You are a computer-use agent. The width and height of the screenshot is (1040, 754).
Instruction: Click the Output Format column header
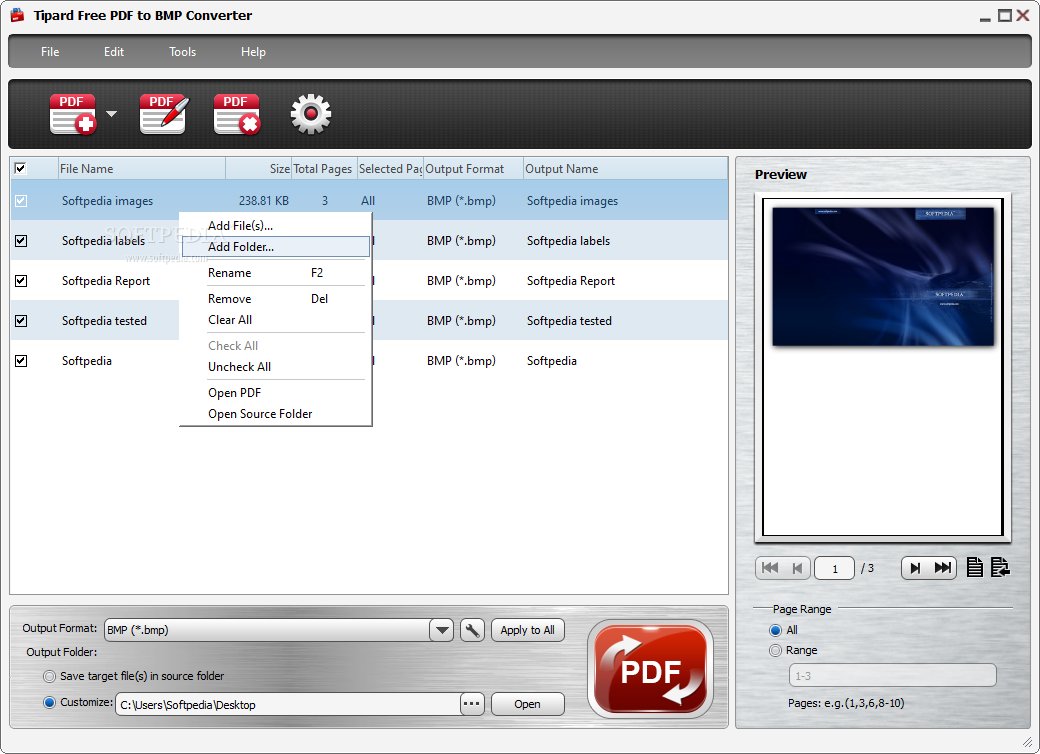(473, 168)
